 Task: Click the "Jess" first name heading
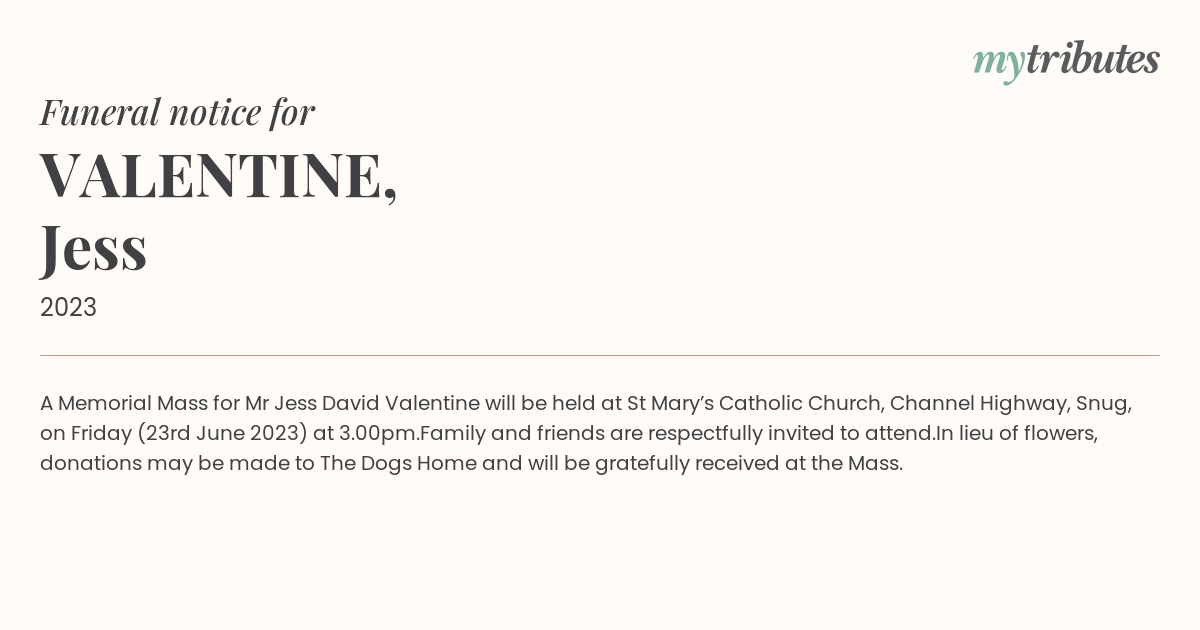pyautogui.click(x=94, y=248)
